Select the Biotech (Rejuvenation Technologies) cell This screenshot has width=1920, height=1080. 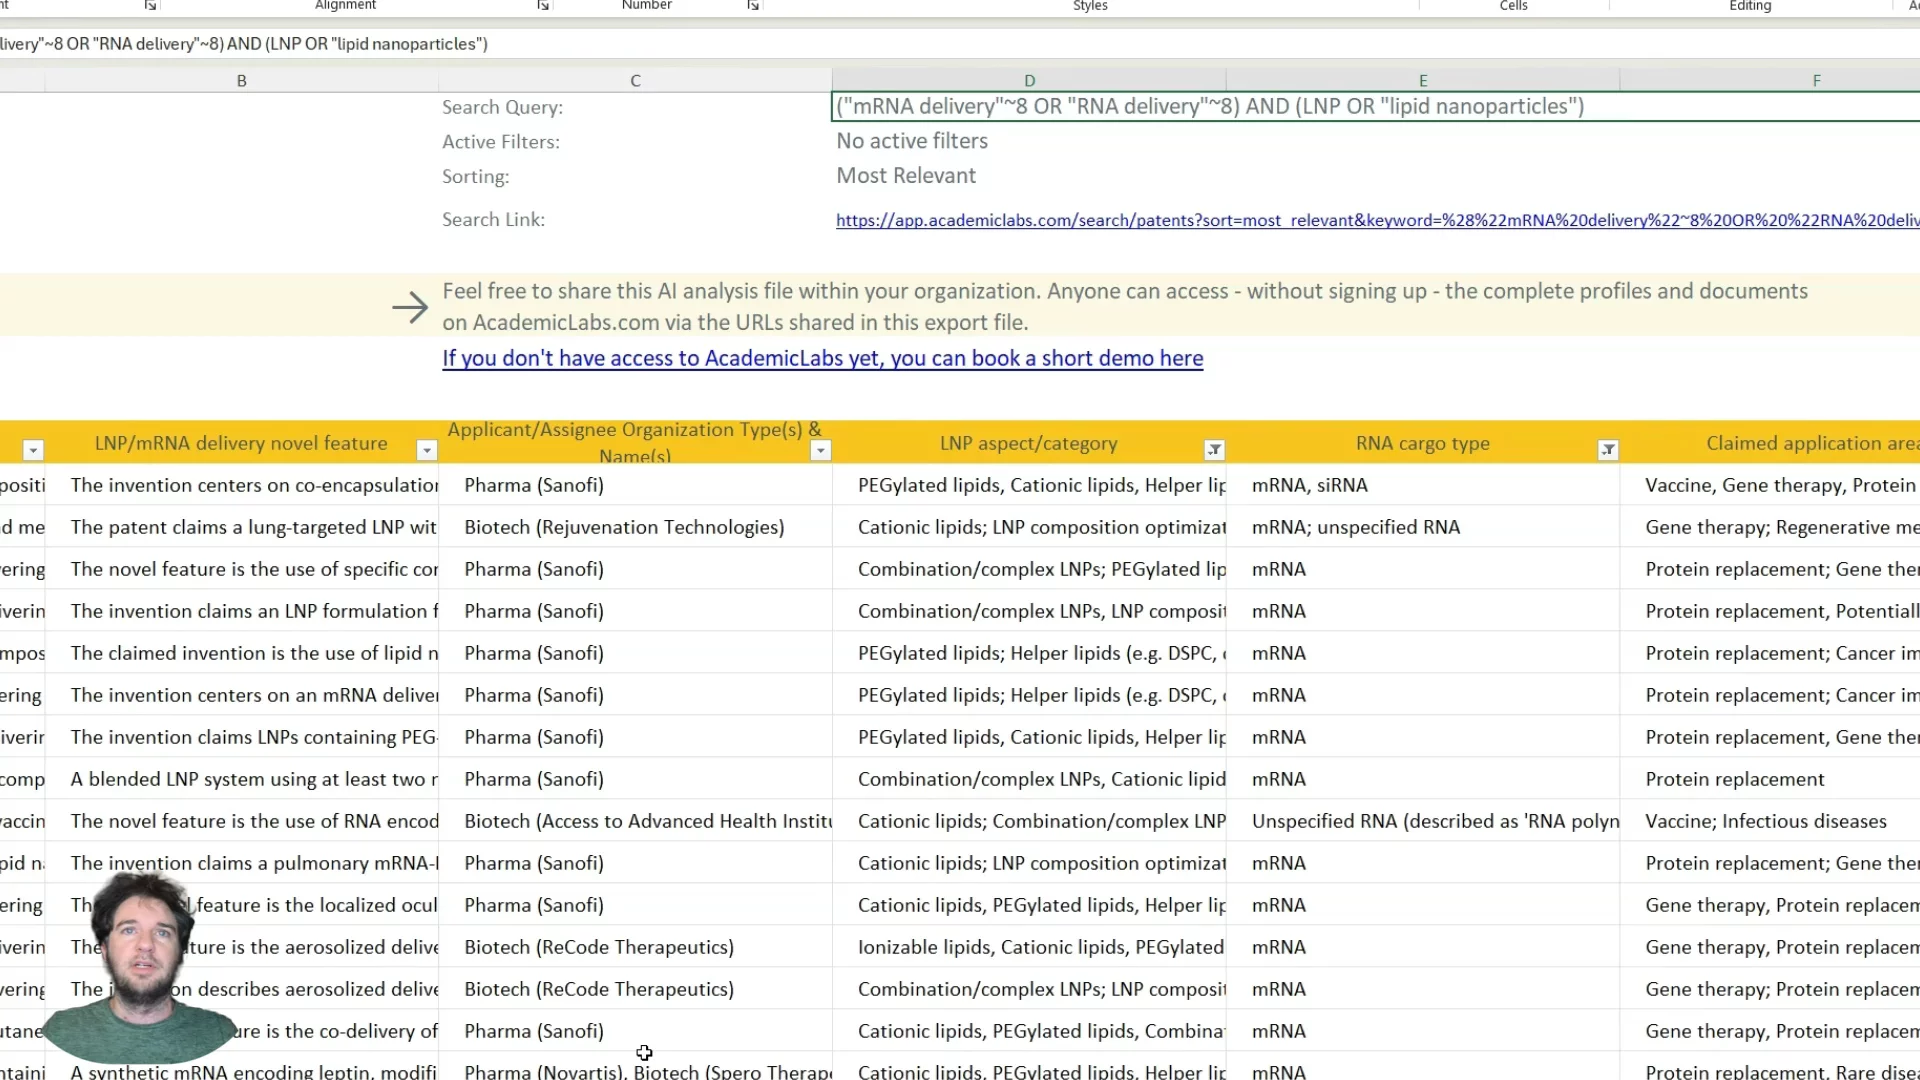pos(624,527)
